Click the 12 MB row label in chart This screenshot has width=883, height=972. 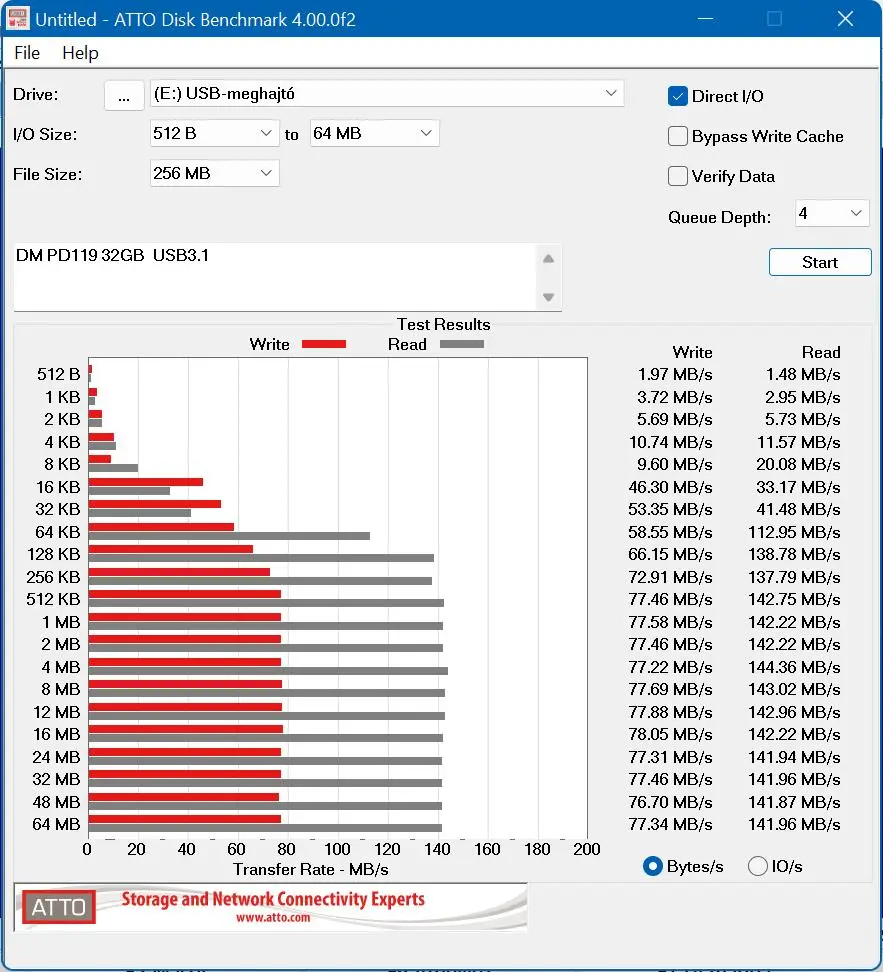point(57,712)
